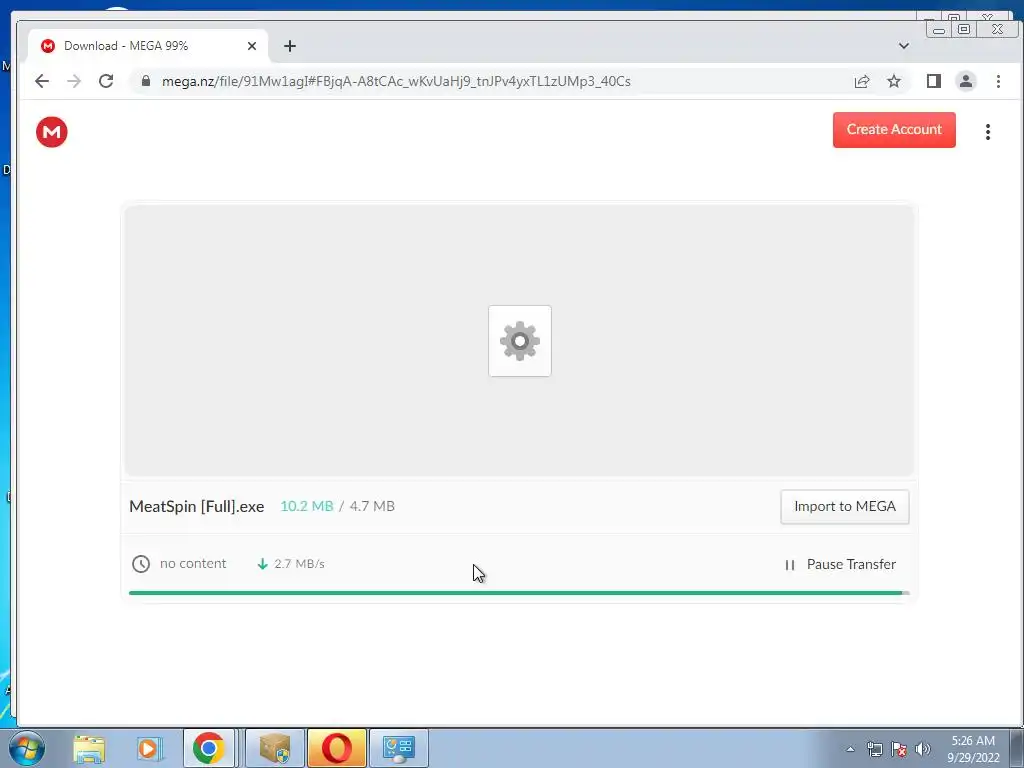Open the Chrome profile avatar
Screen dimensions: 1024x768
[x=966, y=81]
